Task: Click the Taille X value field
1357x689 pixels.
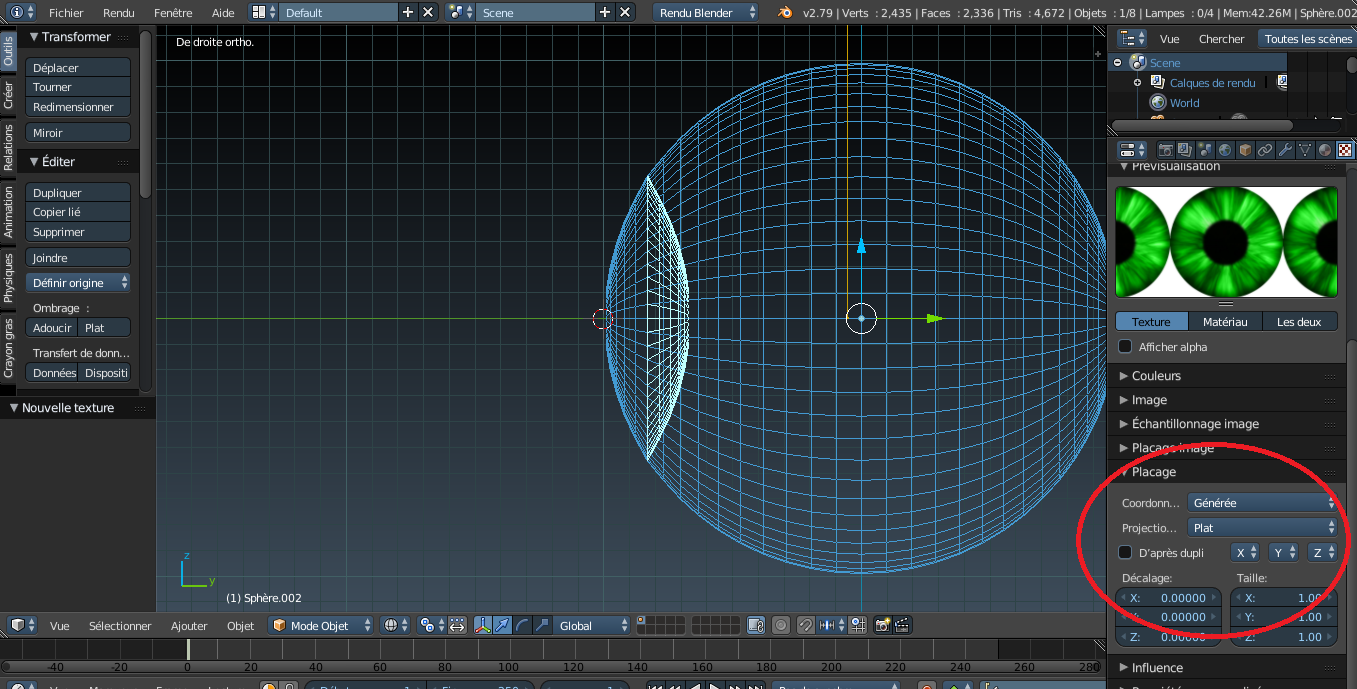Action: (1283, 597)
